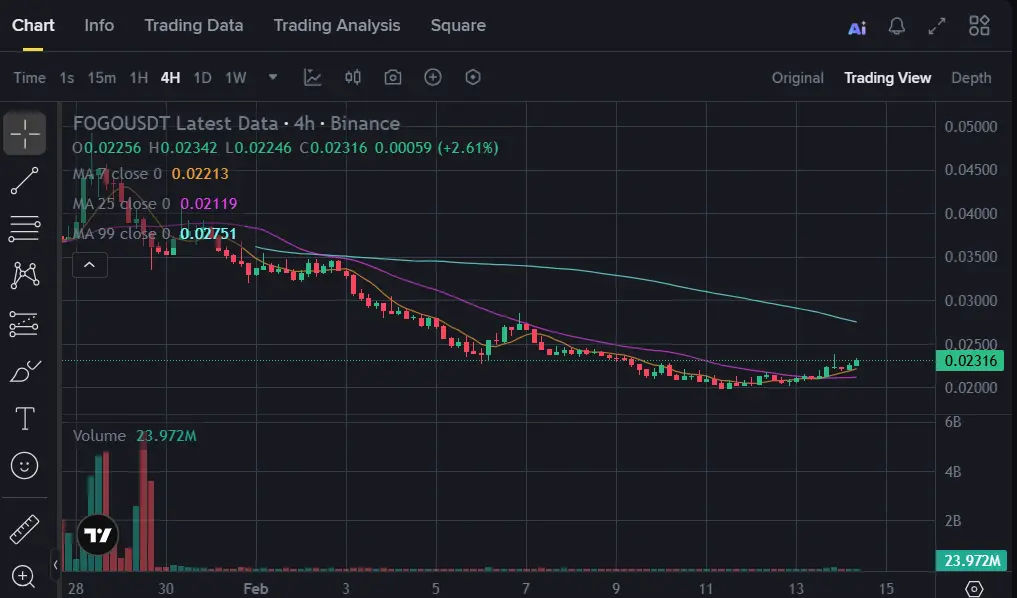Open chart settings hexagon icon
Viewport: 1017px width, 598px height.
click(473, 78)
